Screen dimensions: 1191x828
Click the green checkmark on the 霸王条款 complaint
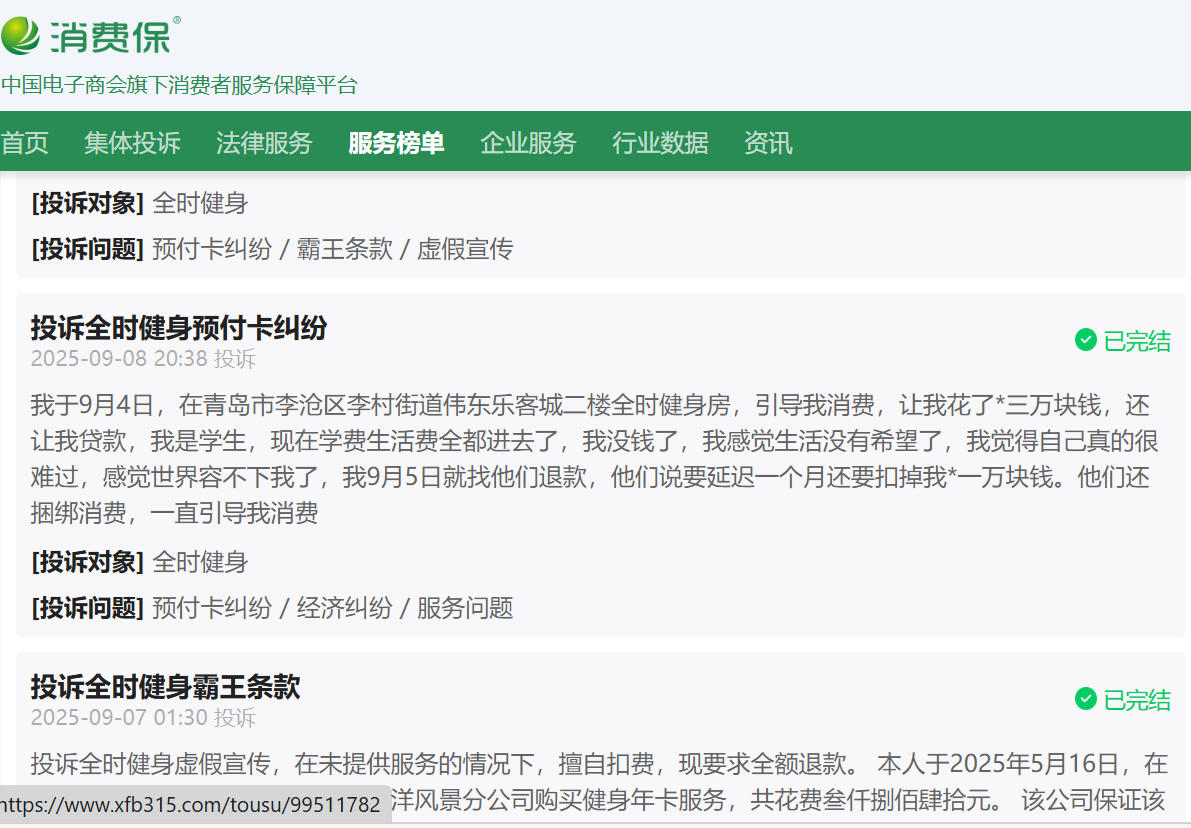click(x=1085, y=699)
